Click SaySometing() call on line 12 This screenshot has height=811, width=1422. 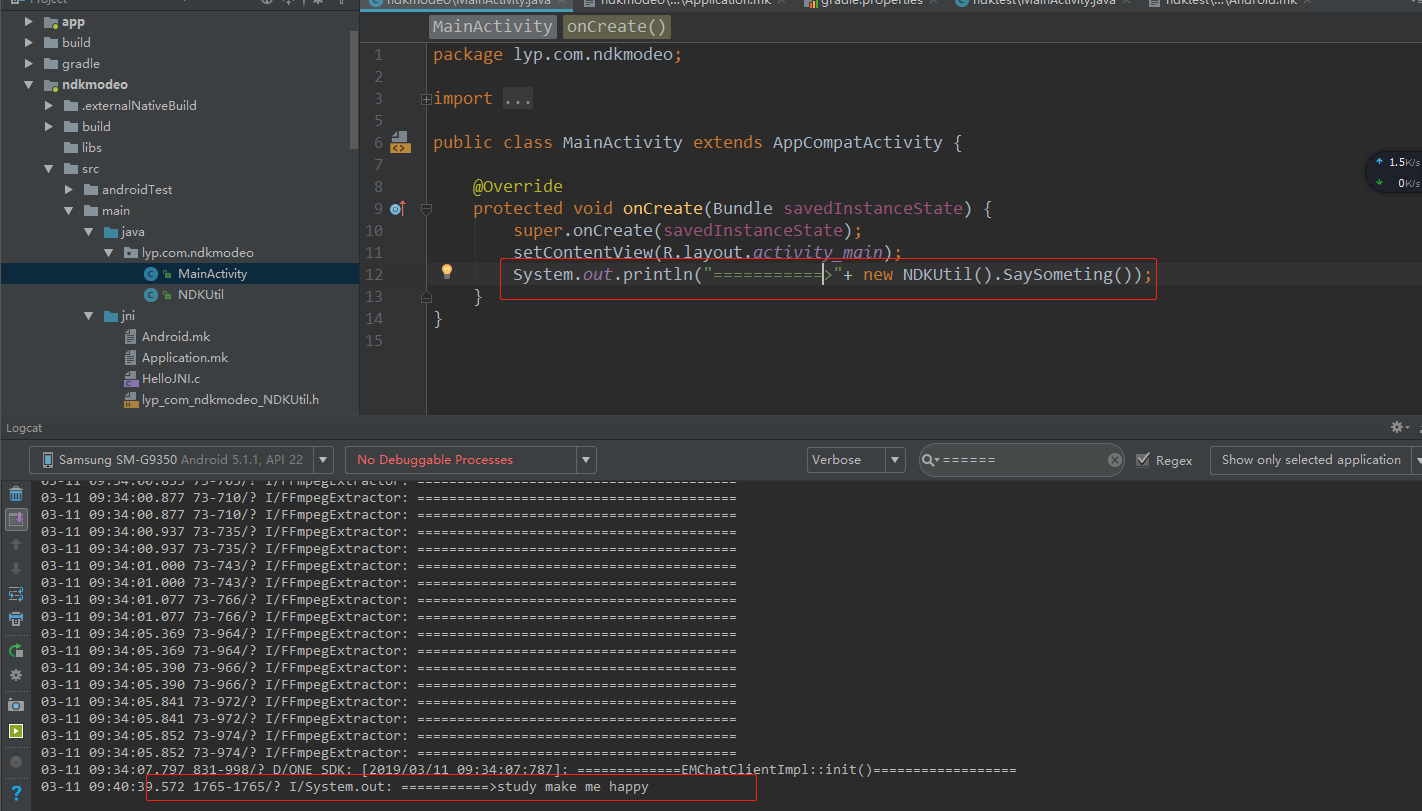[x=1068, y=274]
